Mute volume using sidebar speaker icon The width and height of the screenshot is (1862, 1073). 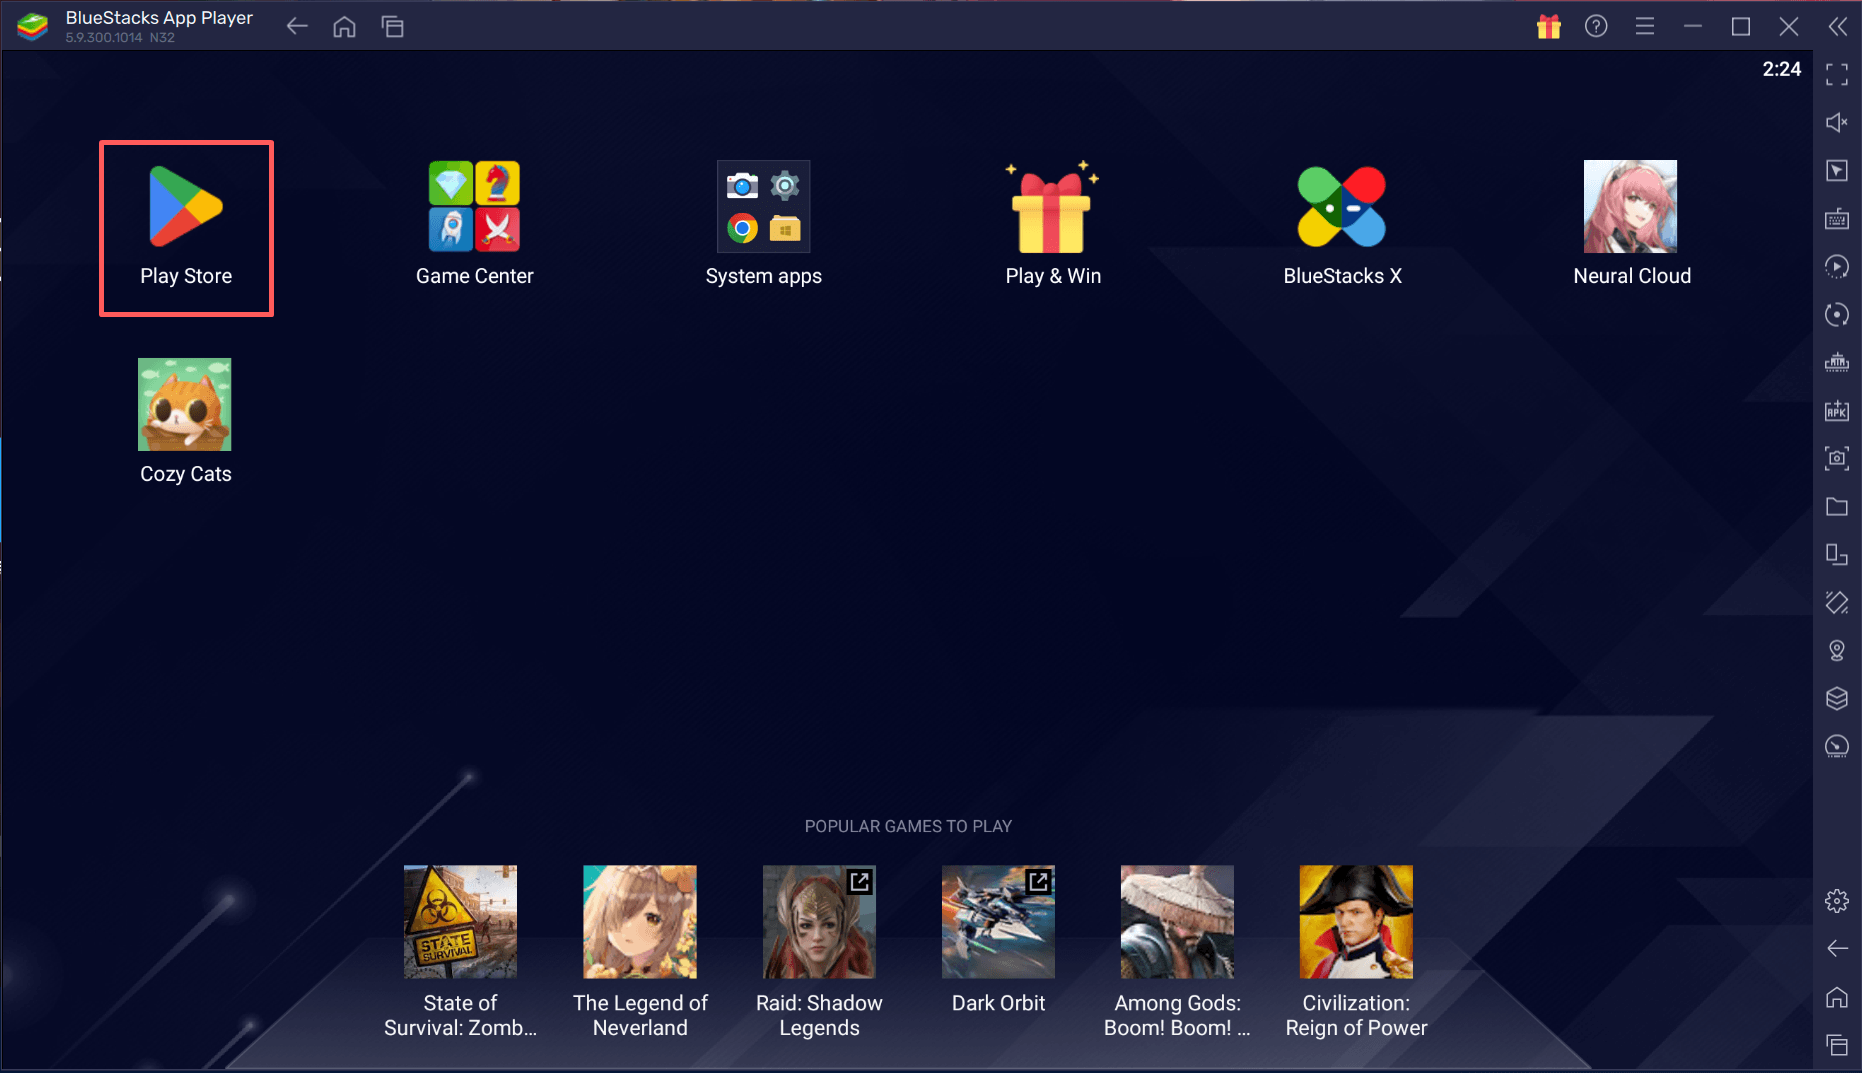[x=1837, y=122]
